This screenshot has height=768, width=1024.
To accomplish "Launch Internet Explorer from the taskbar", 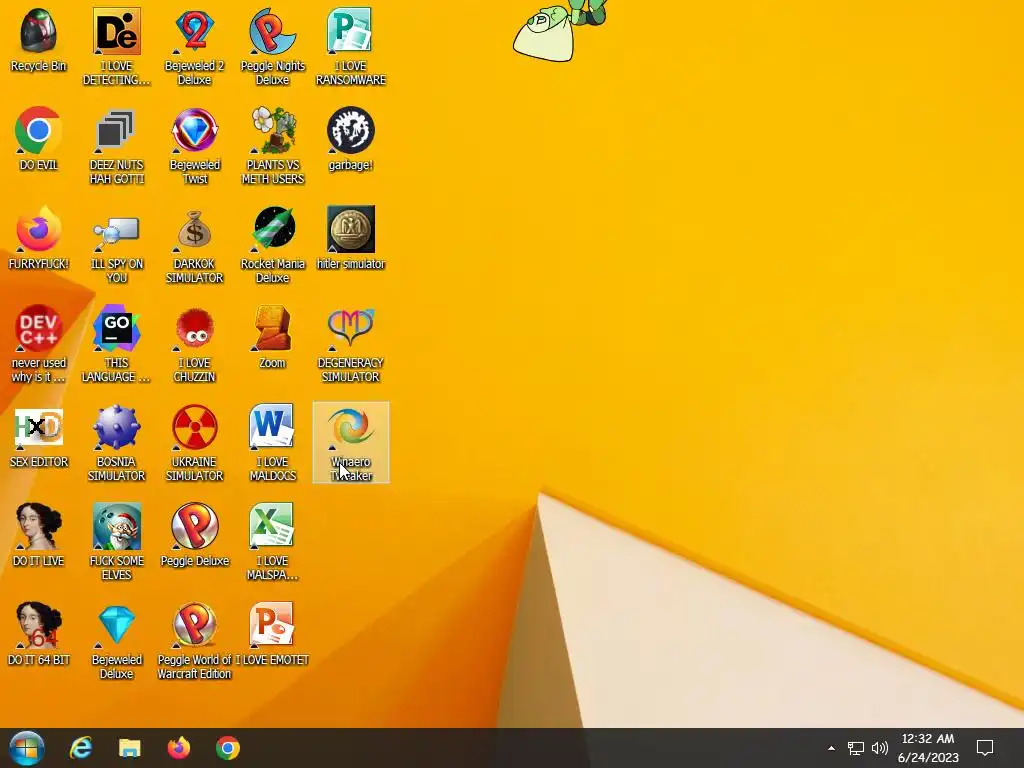I will [x=81, y=748].
